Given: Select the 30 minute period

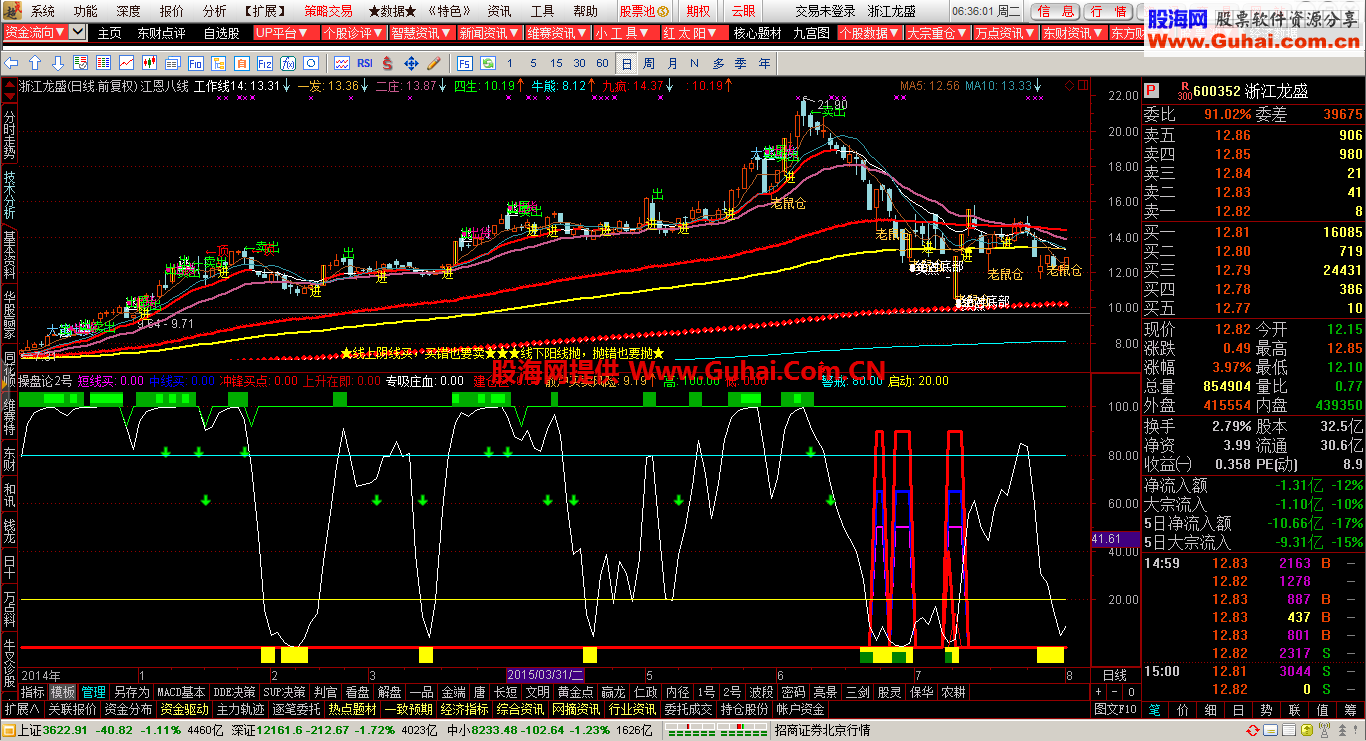Looking at the screenshot, I should click(579, 63).
